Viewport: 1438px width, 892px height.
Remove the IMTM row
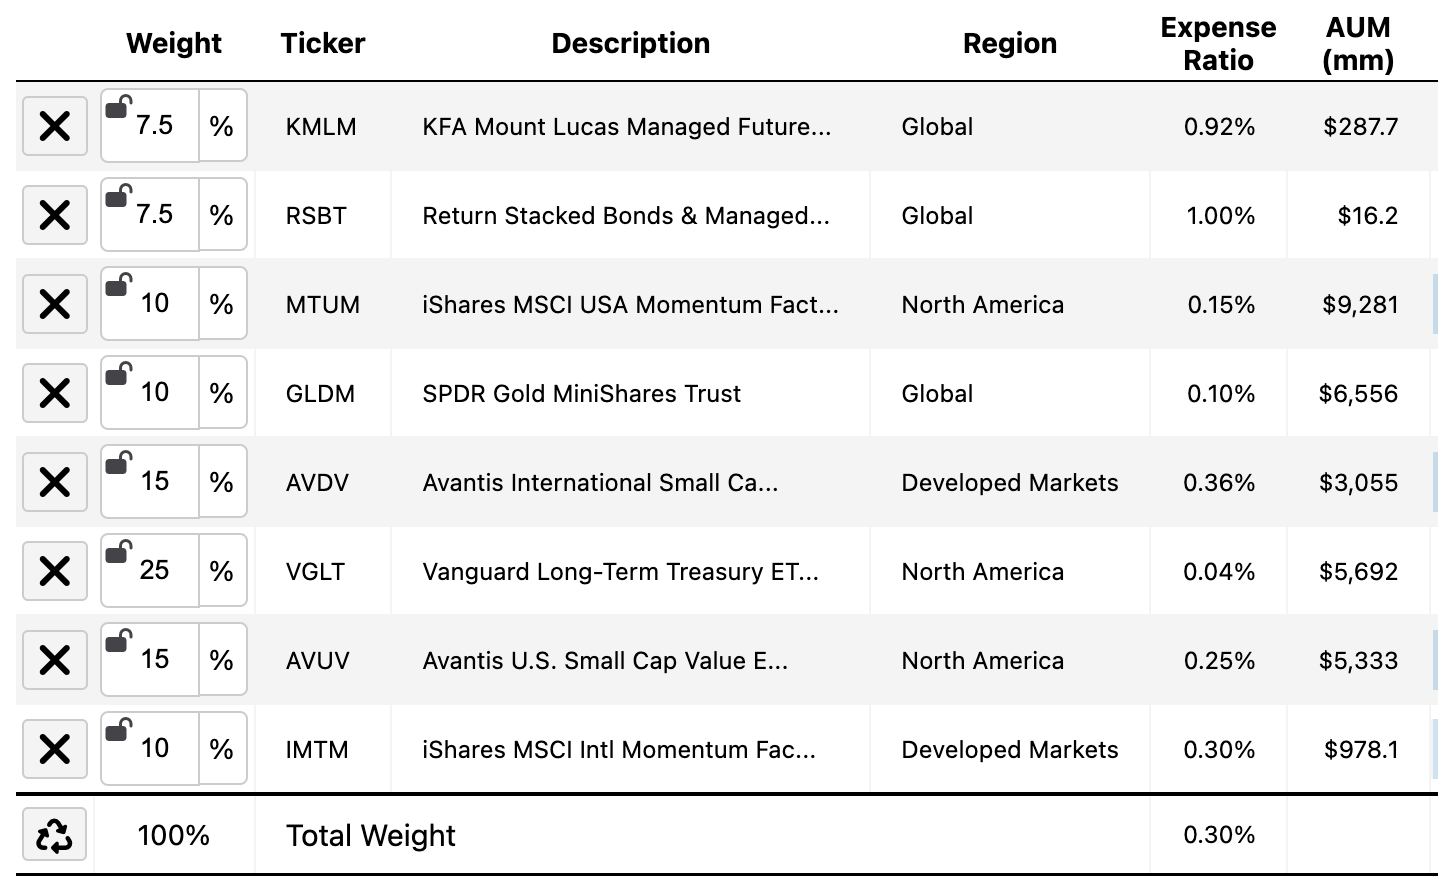55,749
